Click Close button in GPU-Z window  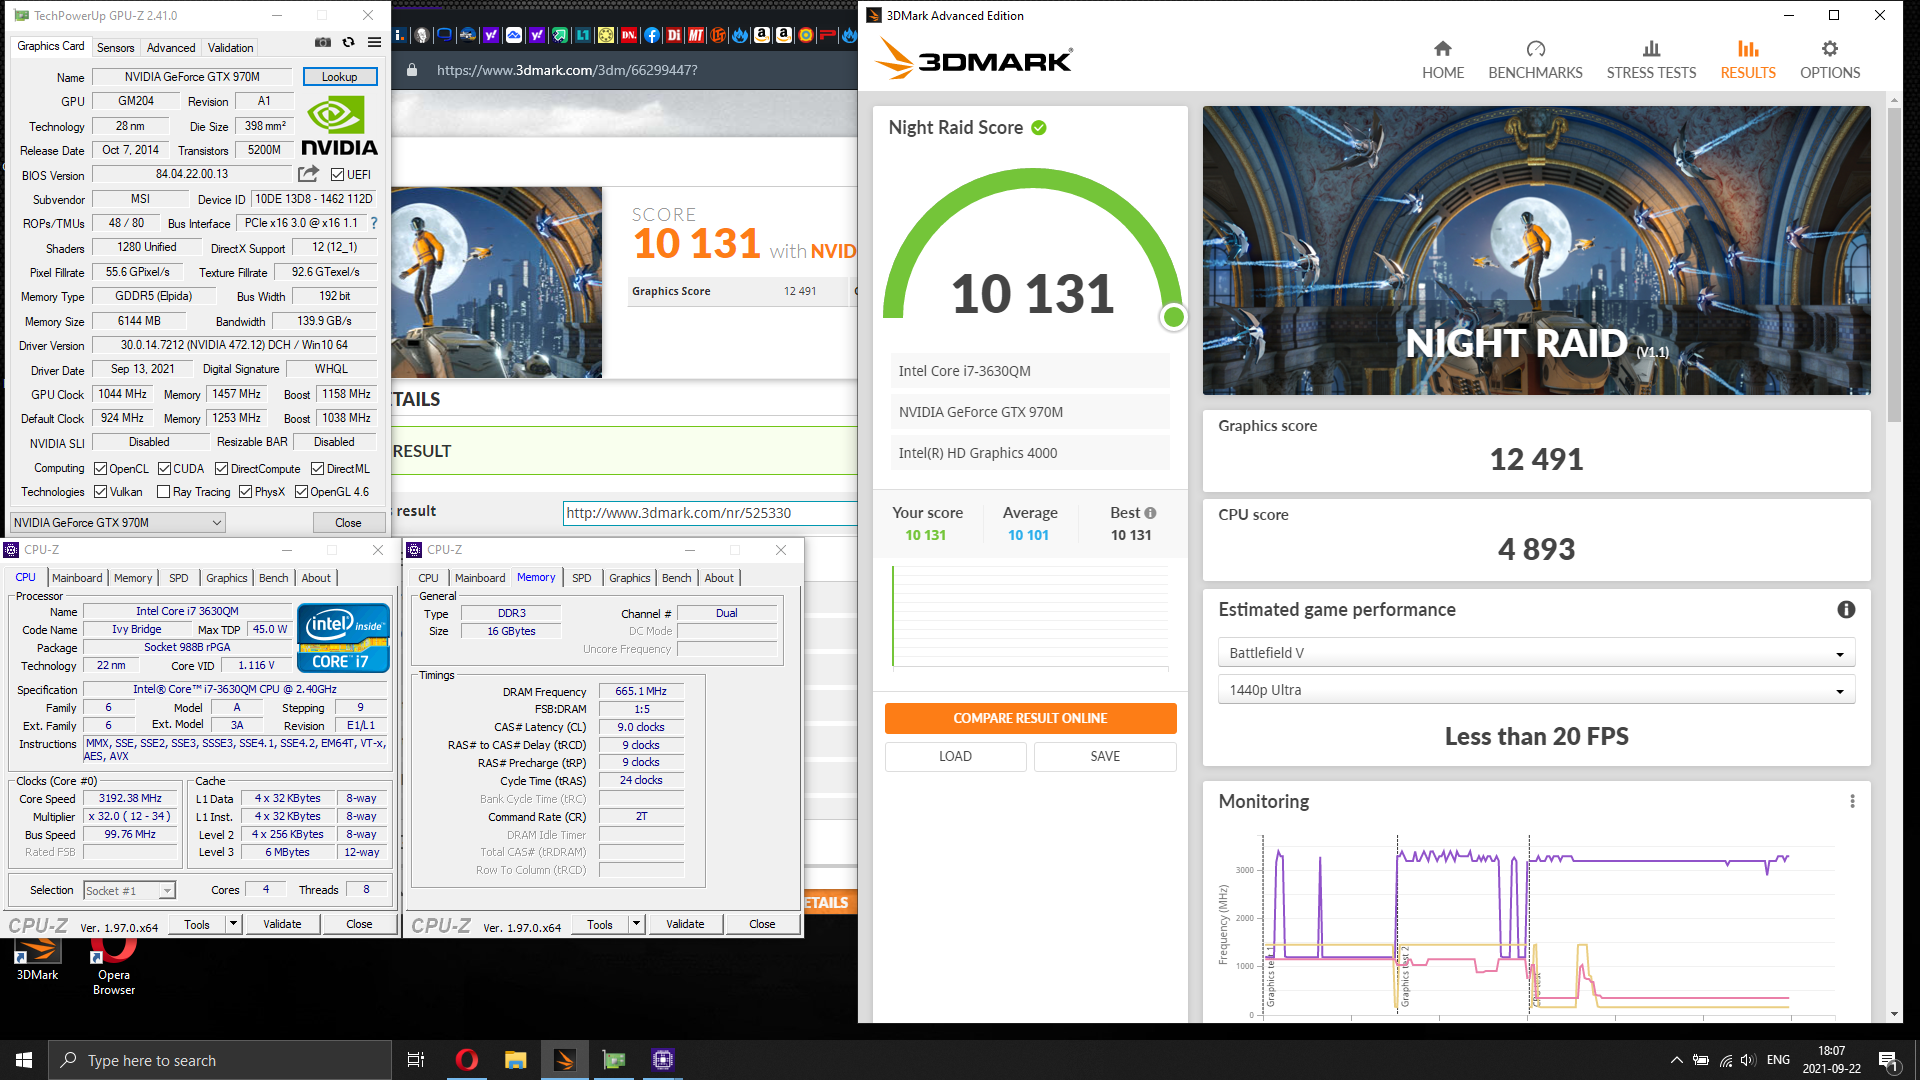[x=348, y=523]
